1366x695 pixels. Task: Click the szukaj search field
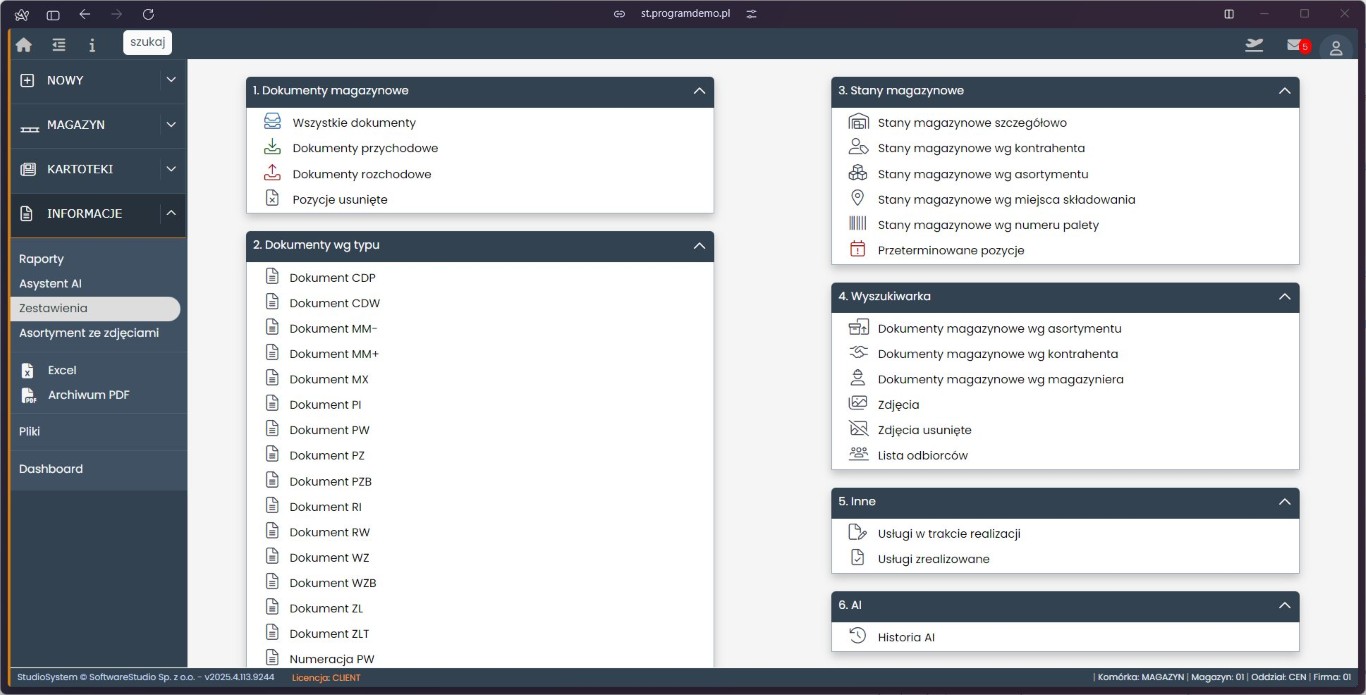(x=148, y=42)
